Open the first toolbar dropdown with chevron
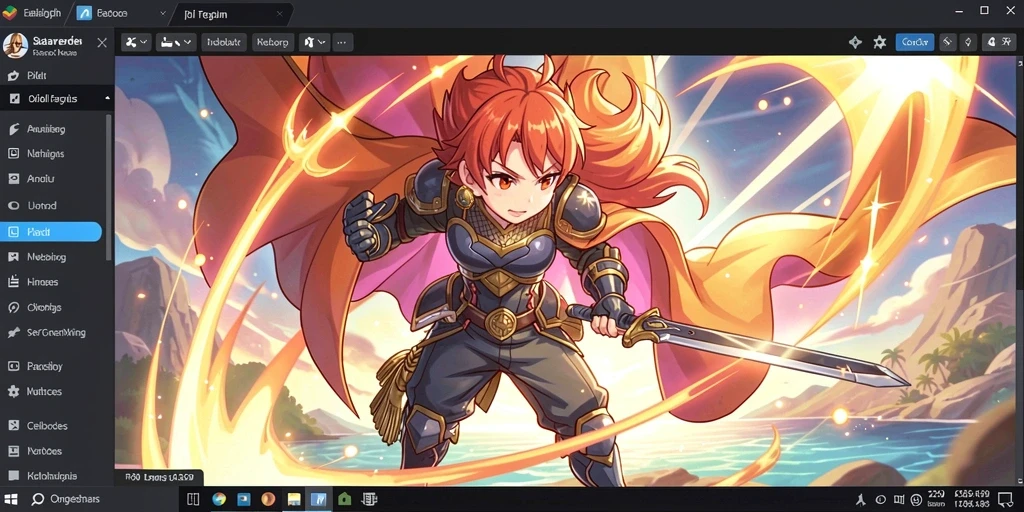 click(137, 42)
